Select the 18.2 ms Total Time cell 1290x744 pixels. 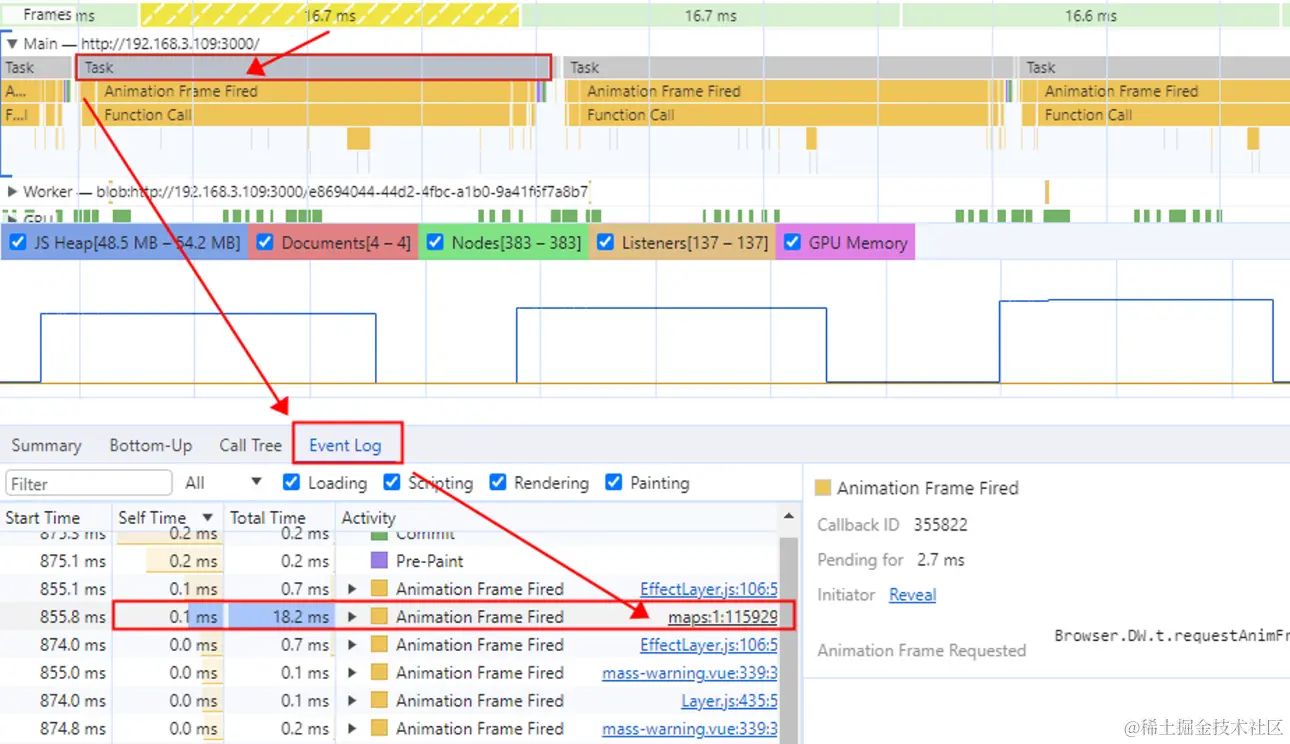(x=280, y=617)
